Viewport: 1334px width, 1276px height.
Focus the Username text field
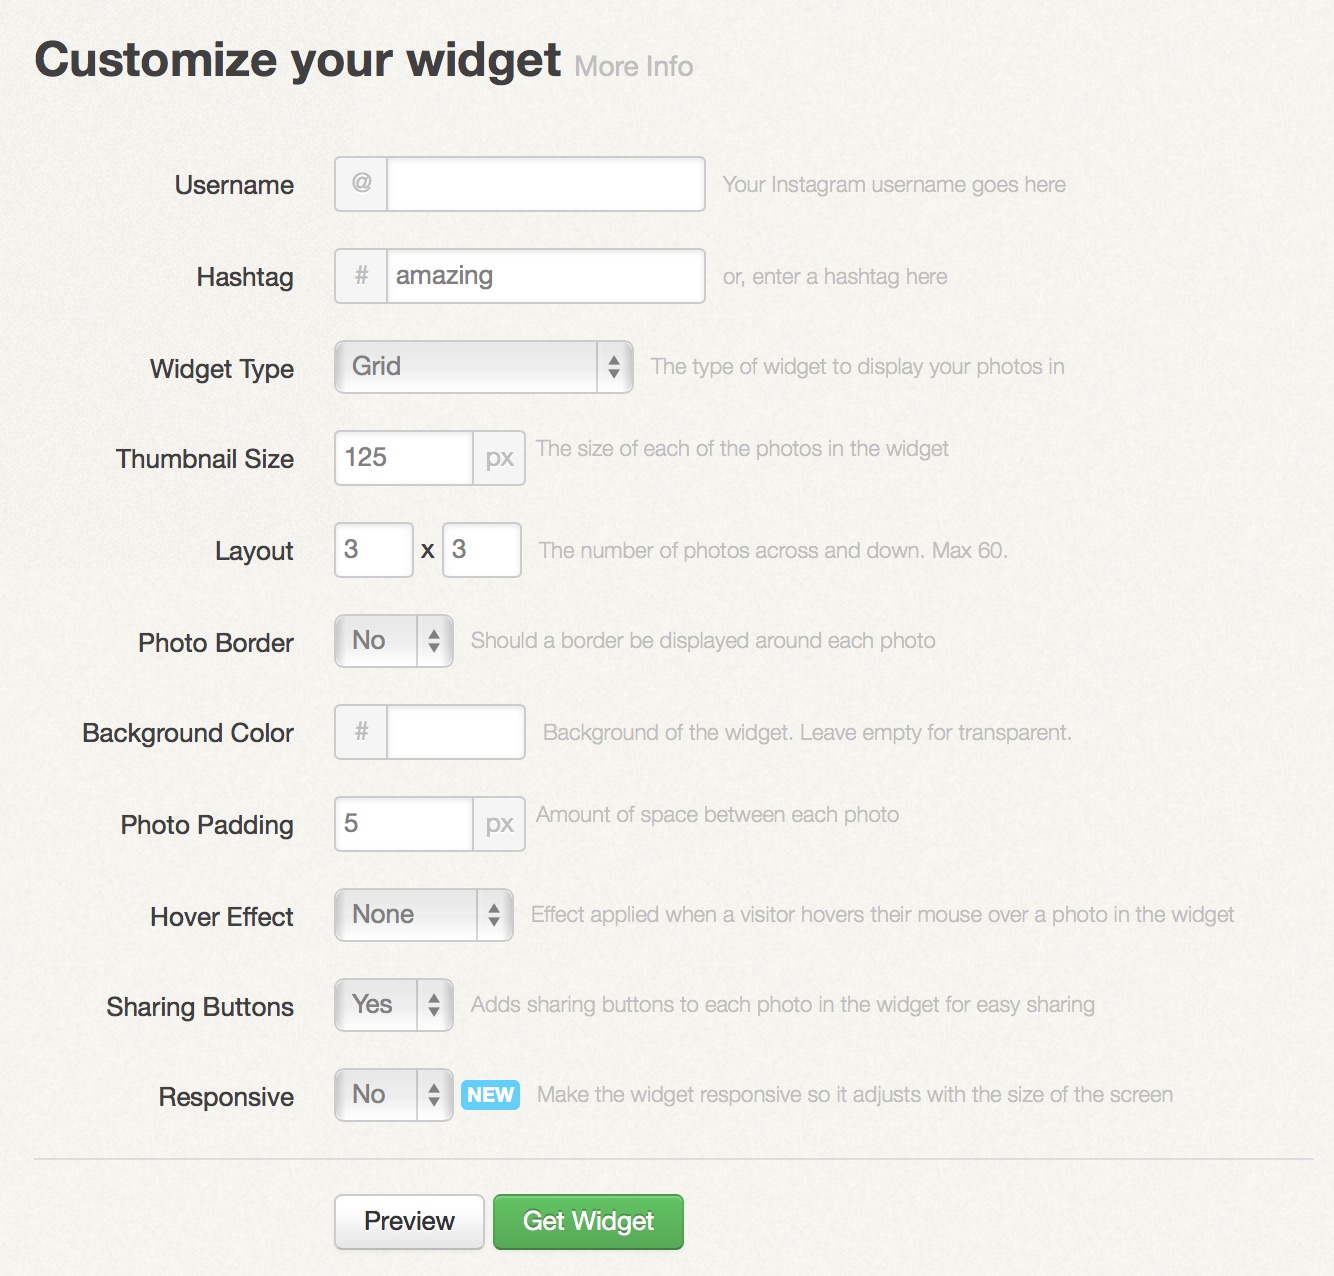pyautogui.click(x=546, y=184)
